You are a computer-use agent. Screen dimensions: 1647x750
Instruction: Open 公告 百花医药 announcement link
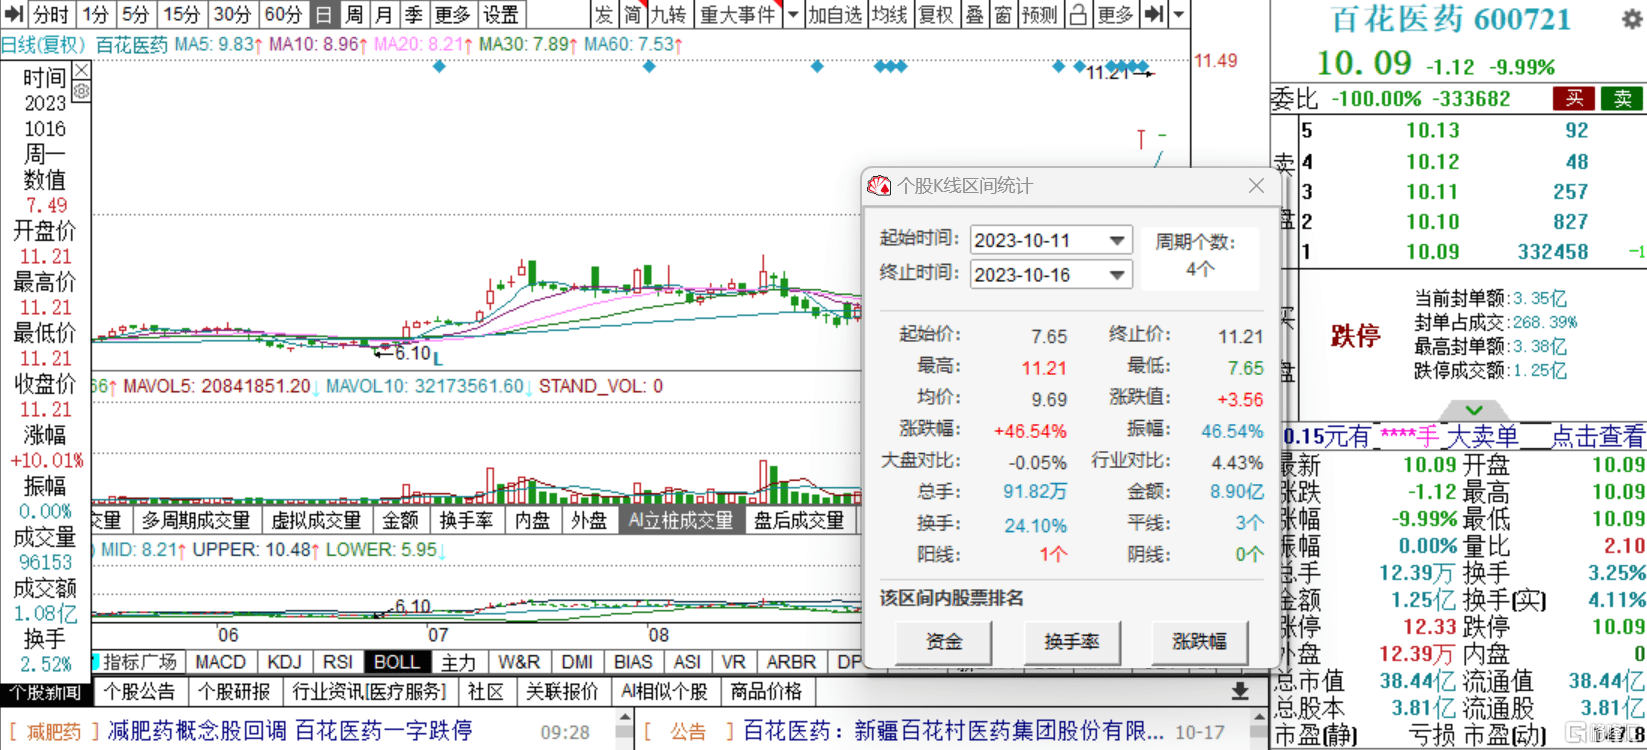952,731
